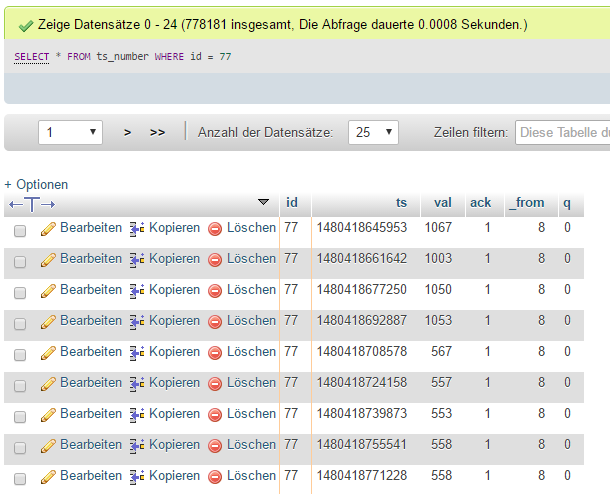Click Kopieren link for ts 1480418771228
Screen dimensions: 610x494
174,476
